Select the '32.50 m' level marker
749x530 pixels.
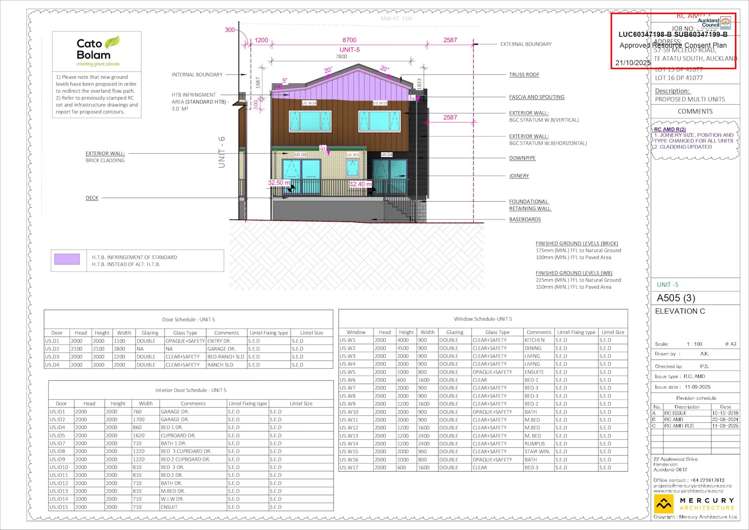pyautogui.click(x=279, y=183)
